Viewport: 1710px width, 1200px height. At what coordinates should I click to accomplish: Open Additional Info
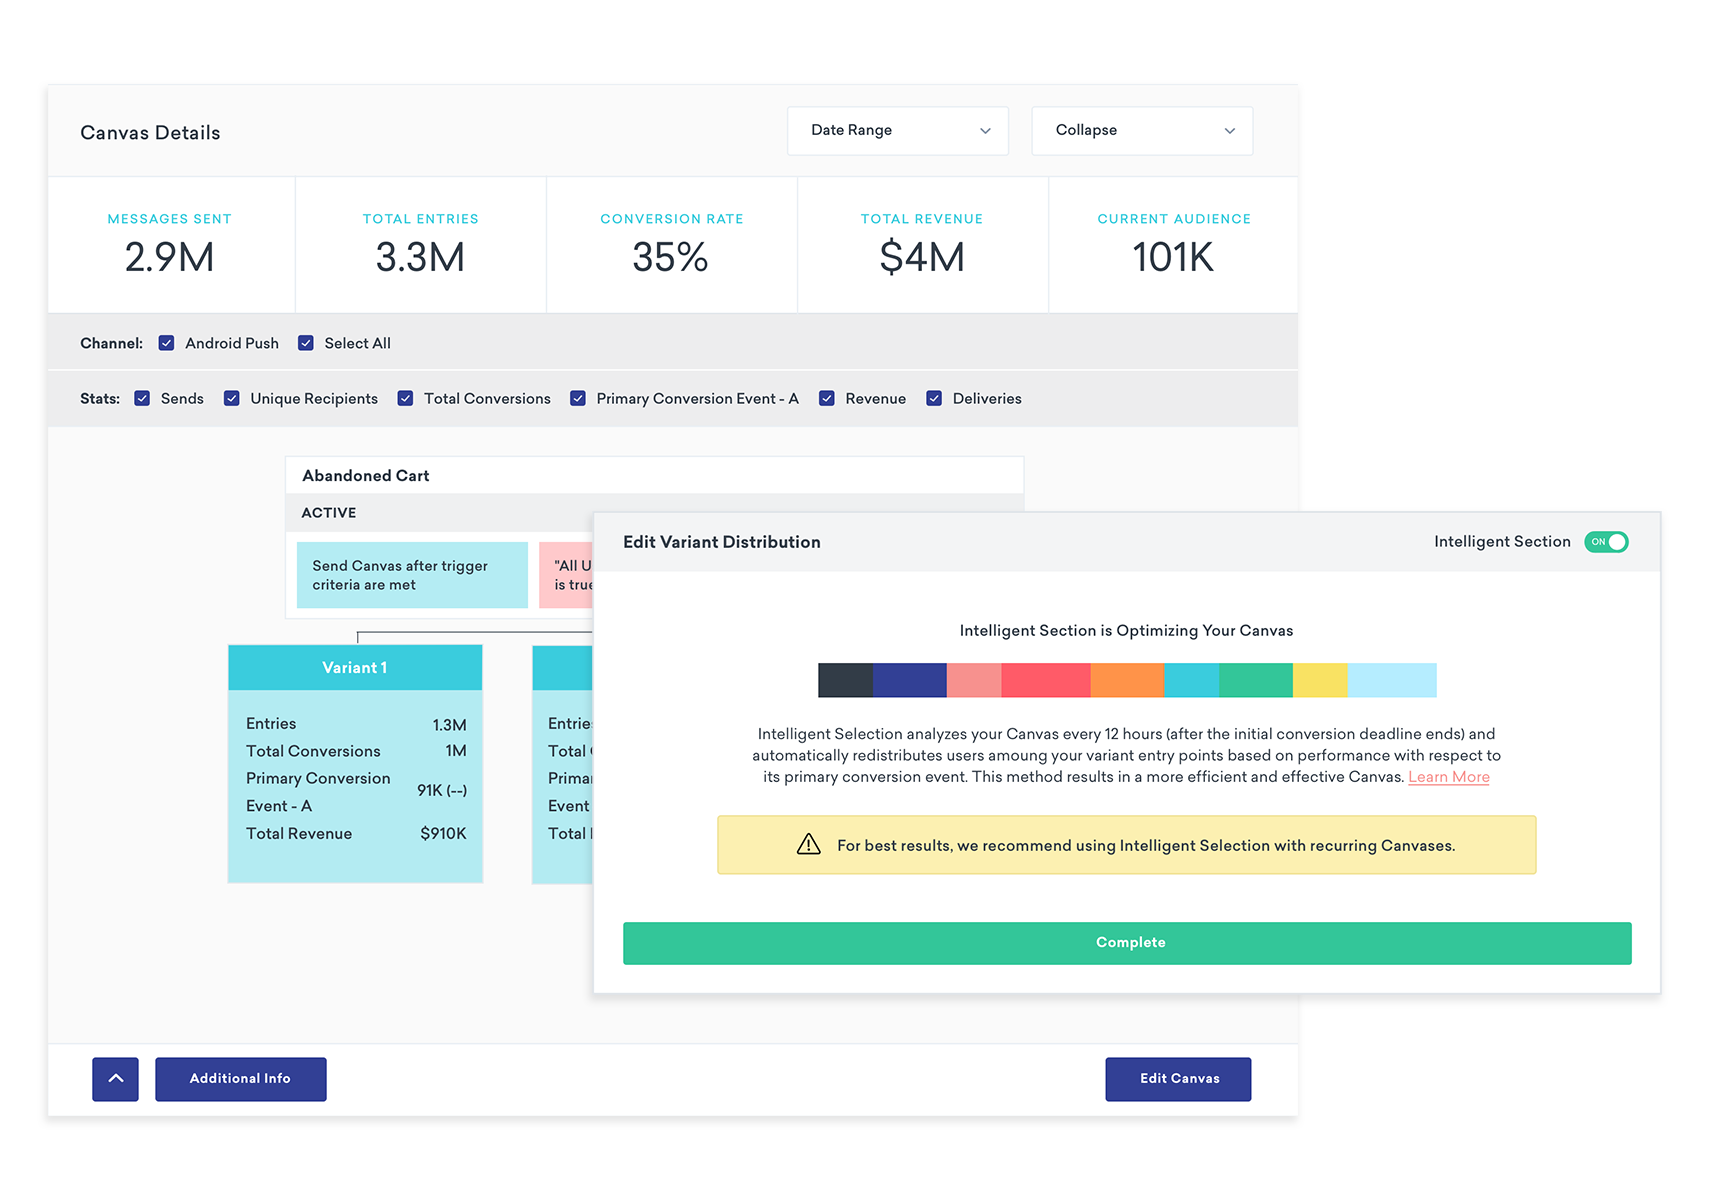pos(241,1079)
